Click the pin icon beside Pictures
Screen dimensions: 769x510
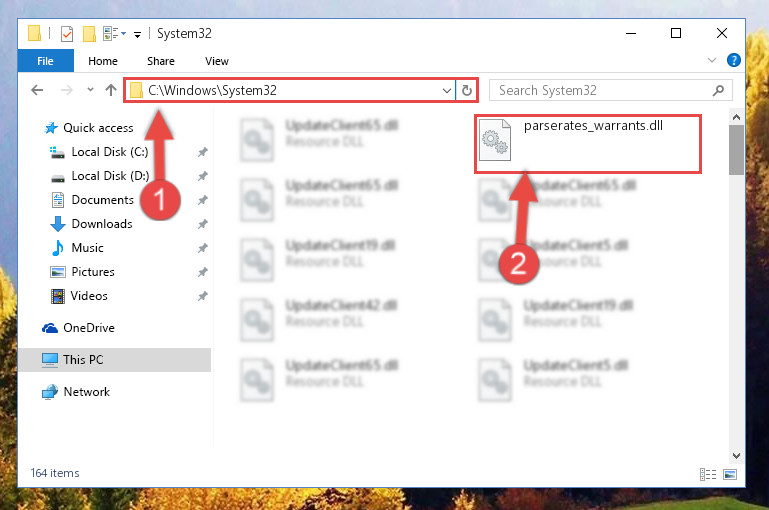pyautogui.click(x=203, y=272)
